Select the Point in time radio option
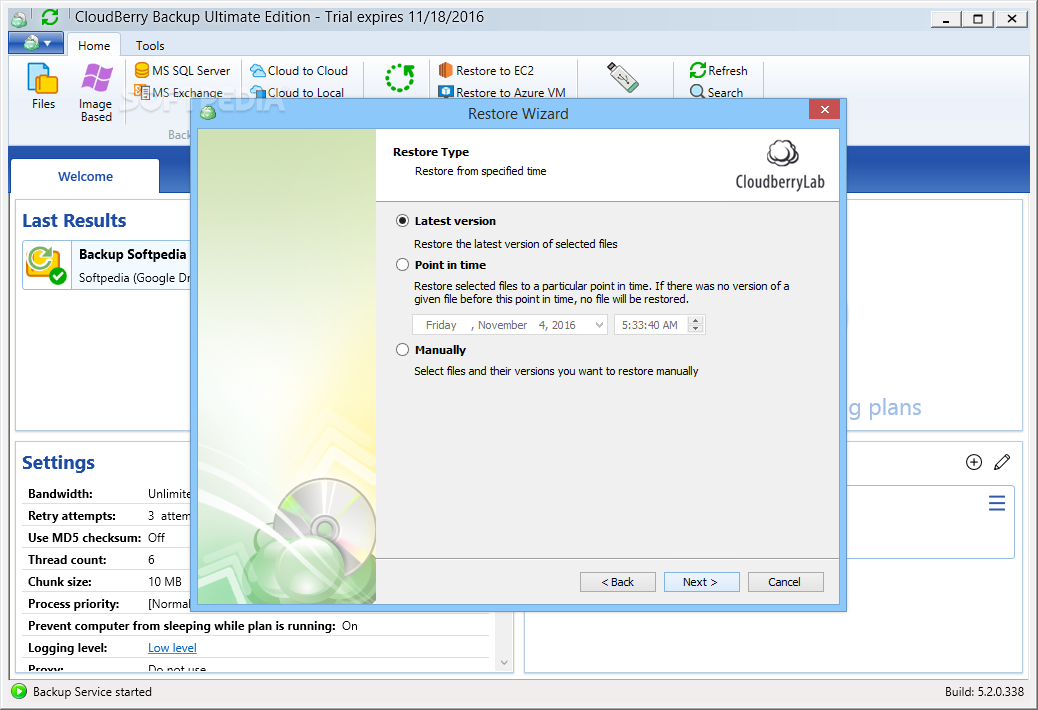The width and height of the screenshot is (1038, 710). (x=402, y=265)
